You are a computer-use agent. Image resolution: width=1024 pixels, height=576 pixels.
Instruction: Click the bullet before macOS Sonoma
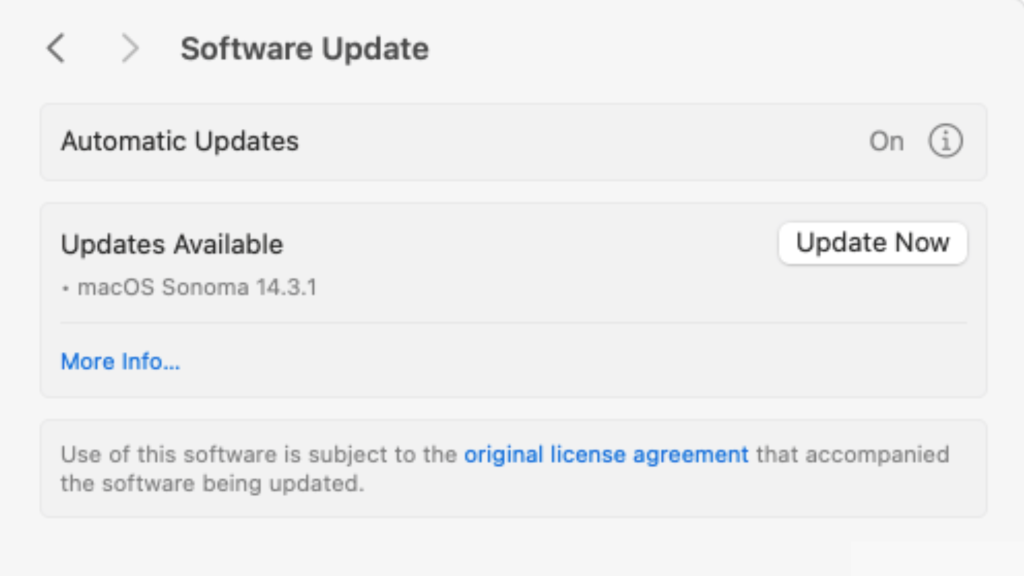66,289
